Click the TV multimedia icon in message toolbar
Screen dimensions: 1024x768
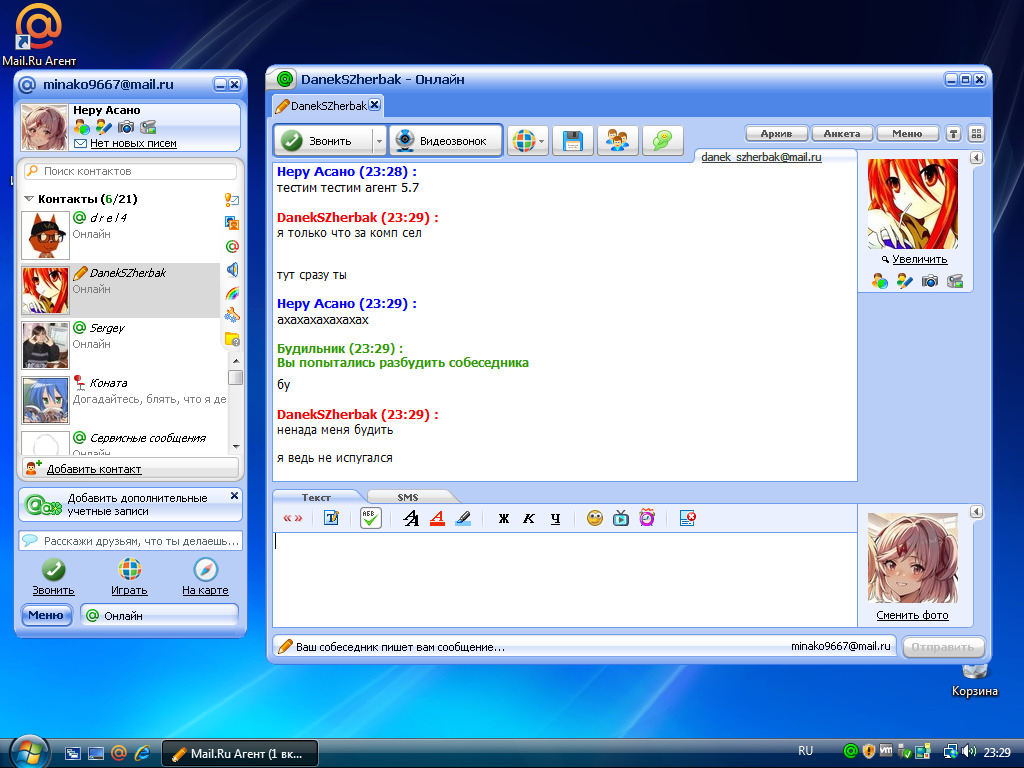pos(621,518)
